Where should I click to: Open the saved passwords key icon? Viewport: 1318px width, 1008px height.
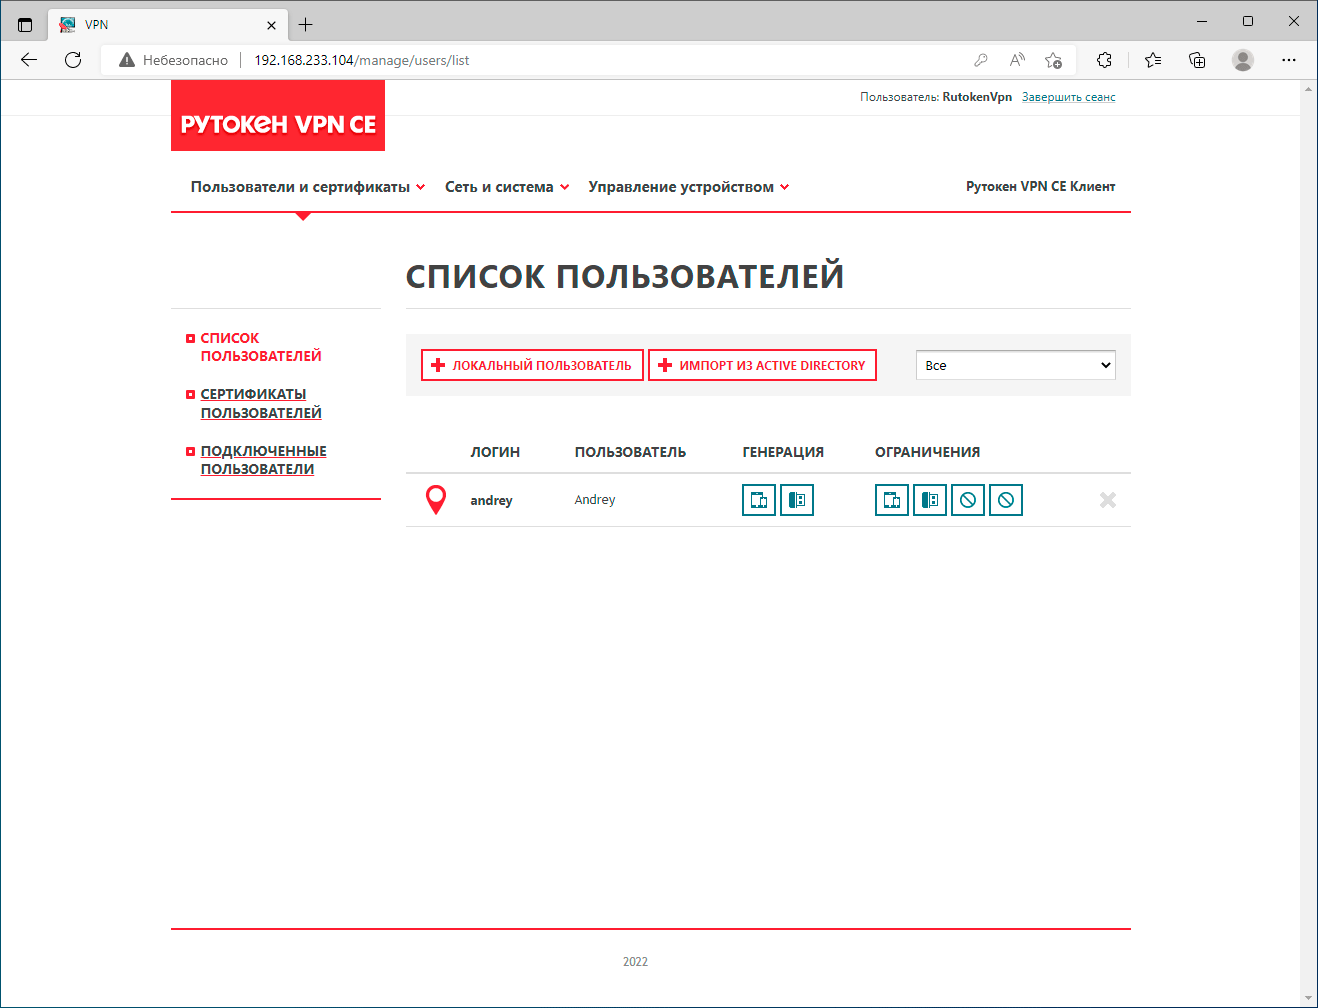coord(981,60)
